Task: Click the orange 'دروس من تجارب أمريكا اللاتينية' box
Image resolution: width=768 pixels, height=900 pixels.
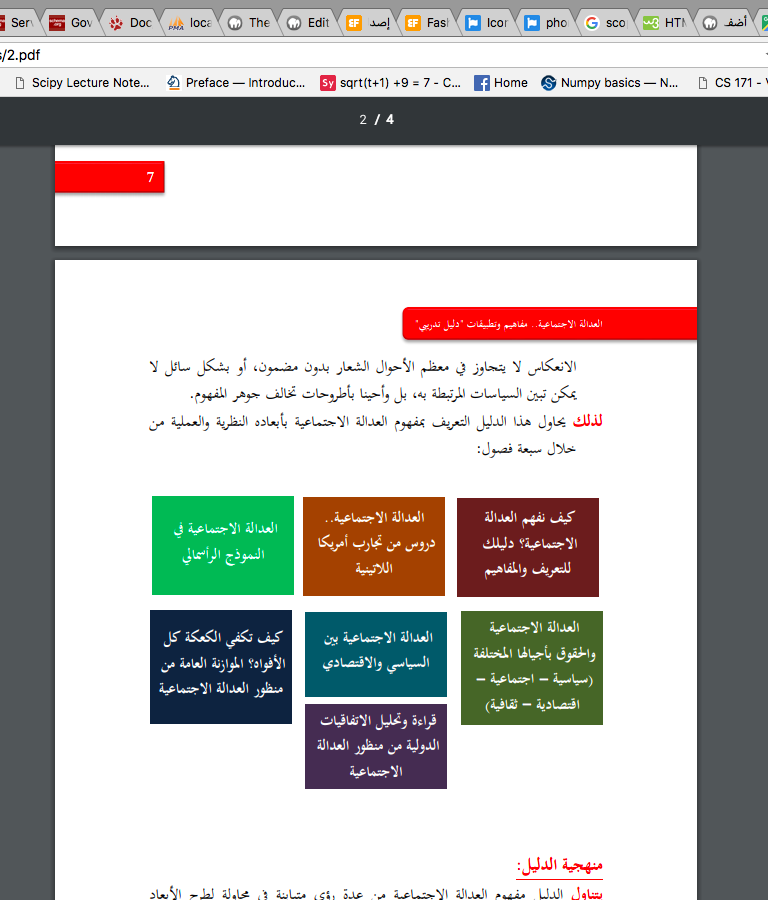Action: pyautogui.click(x=374, y=546)
